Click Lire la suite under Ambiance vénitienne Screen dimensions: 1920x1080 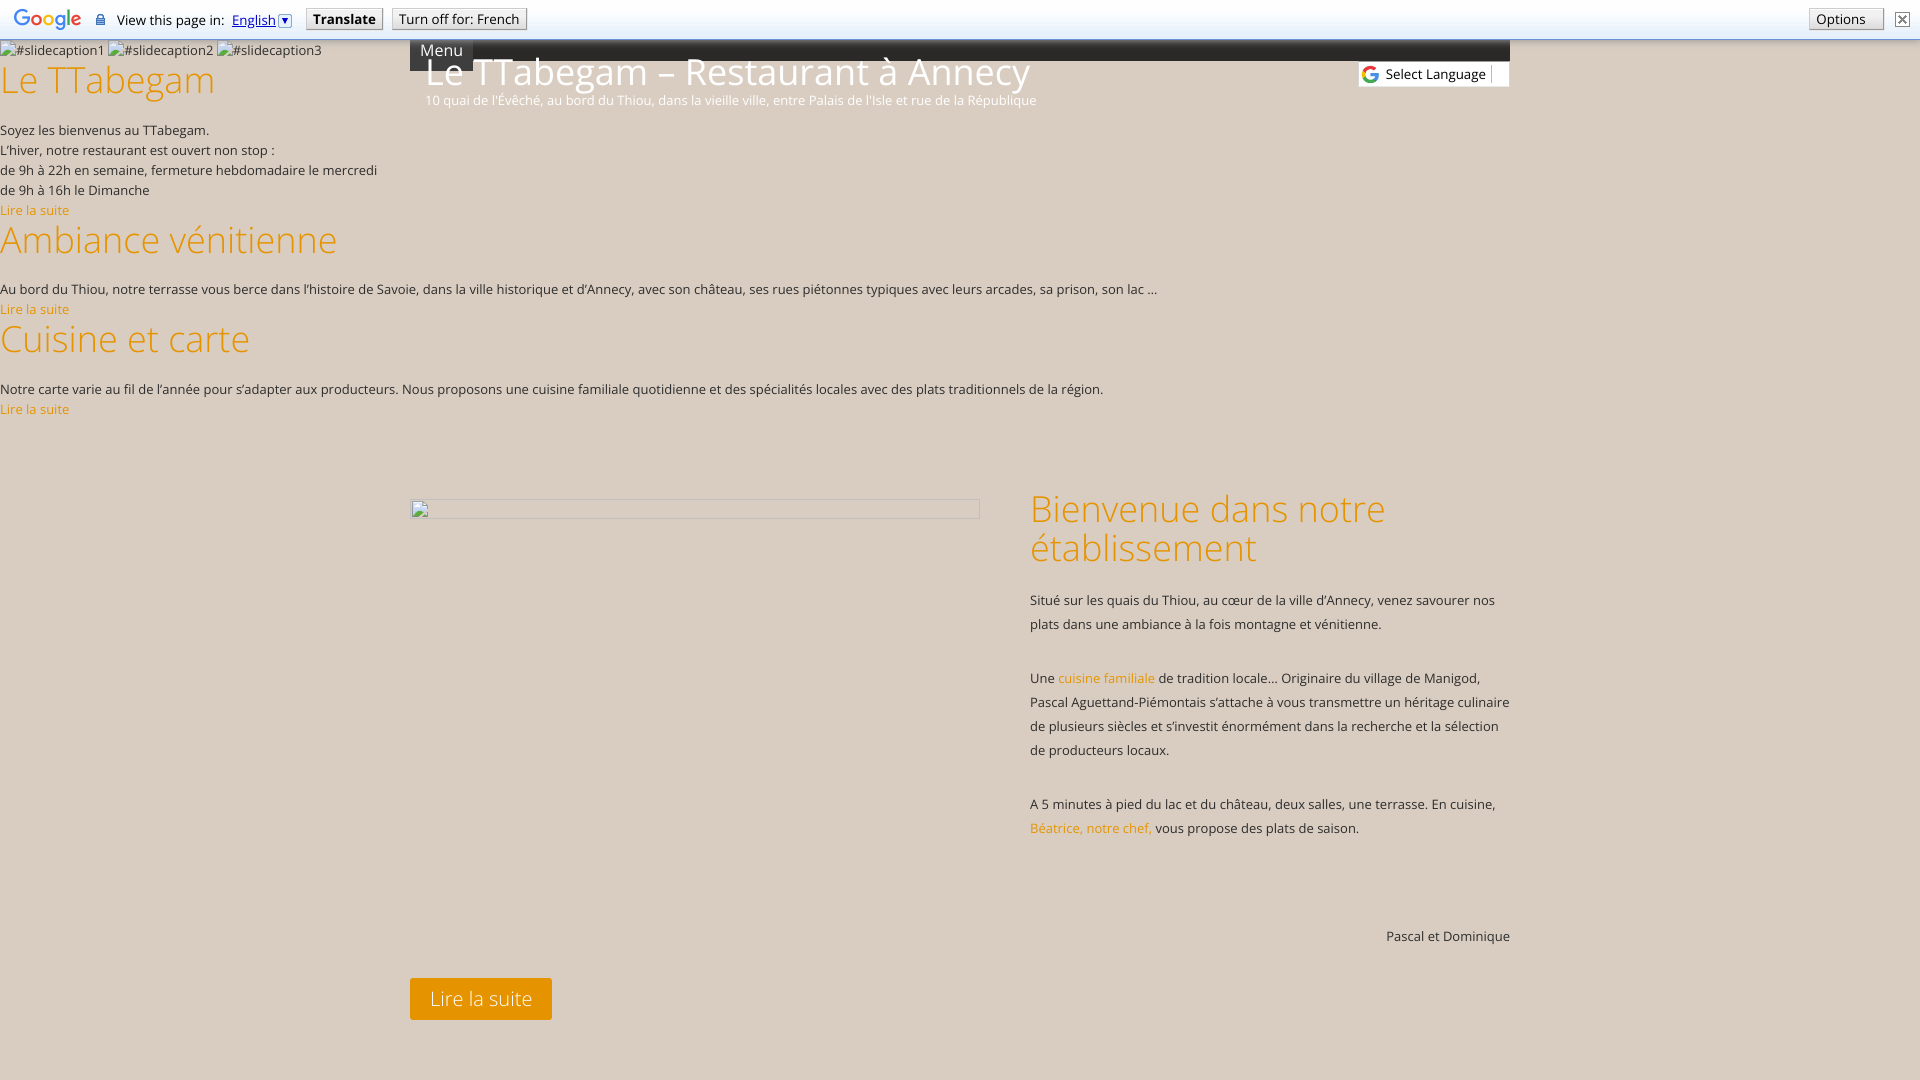tap(35, 309)
